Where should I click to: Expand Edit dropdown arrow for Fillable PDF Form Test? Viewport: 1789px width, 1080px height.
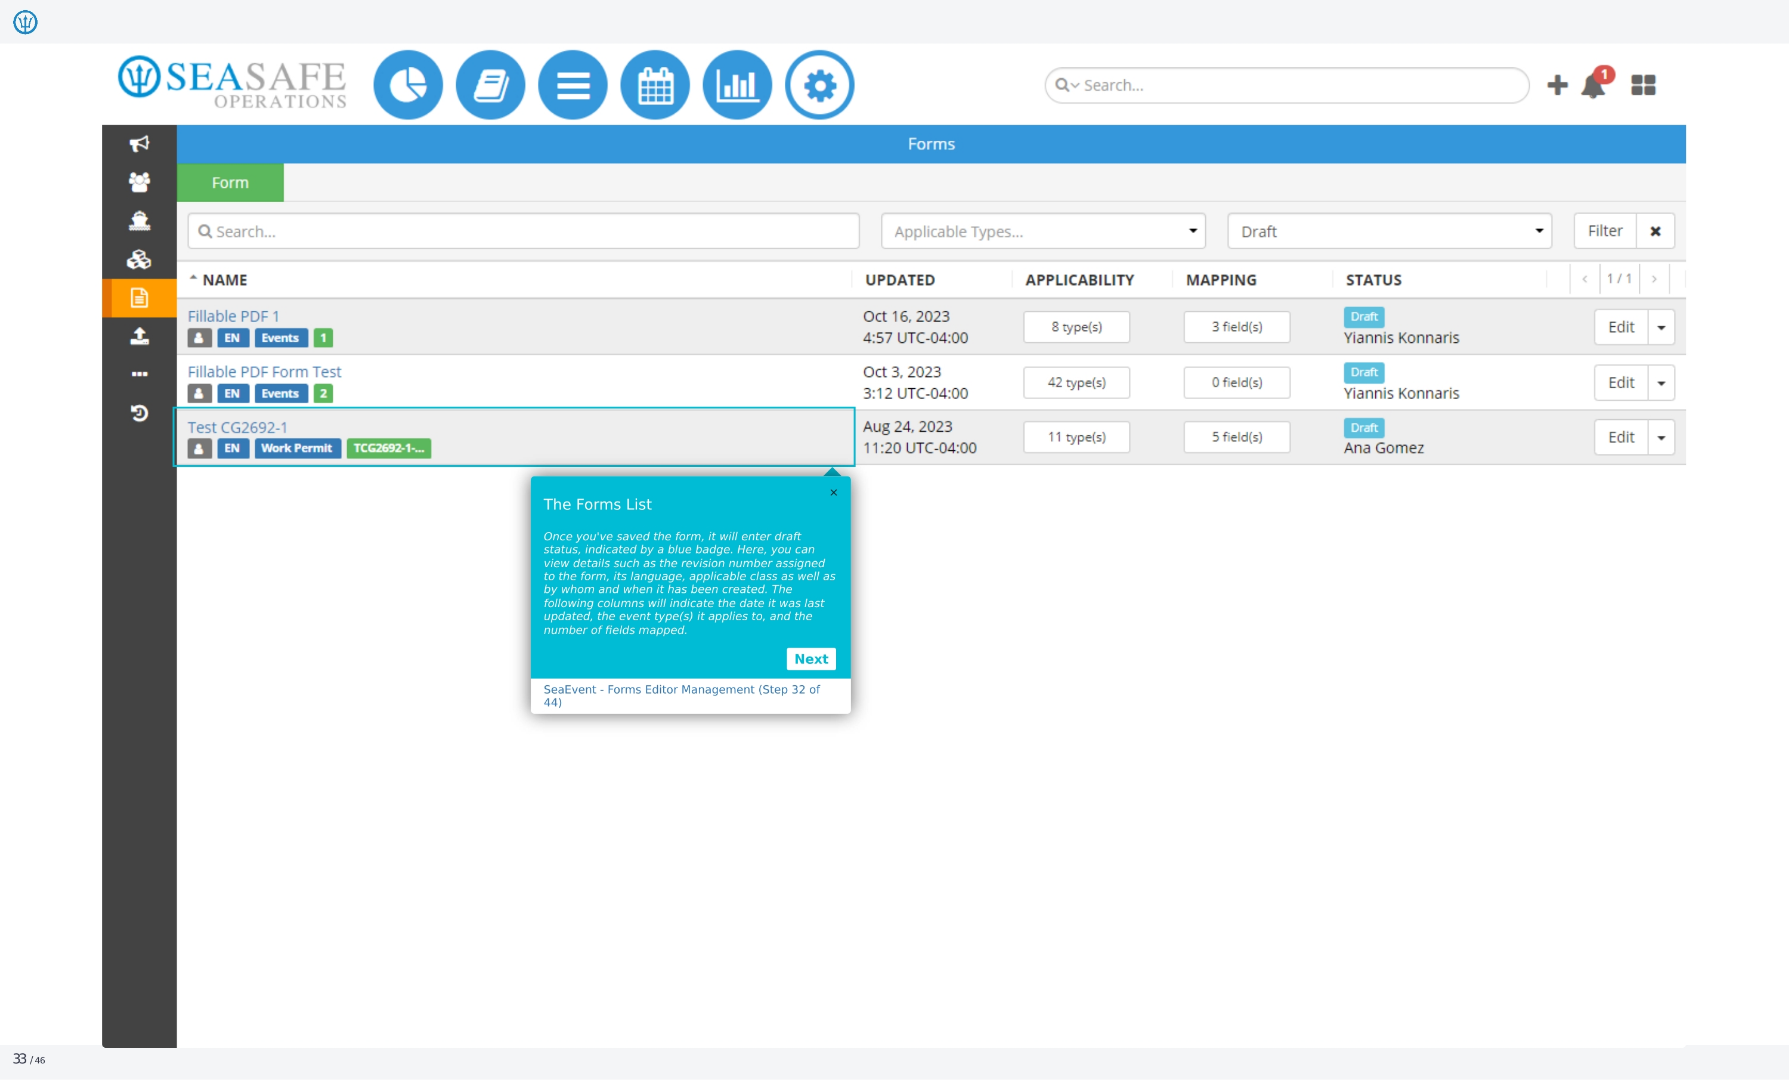click(x=1661, y=383)
